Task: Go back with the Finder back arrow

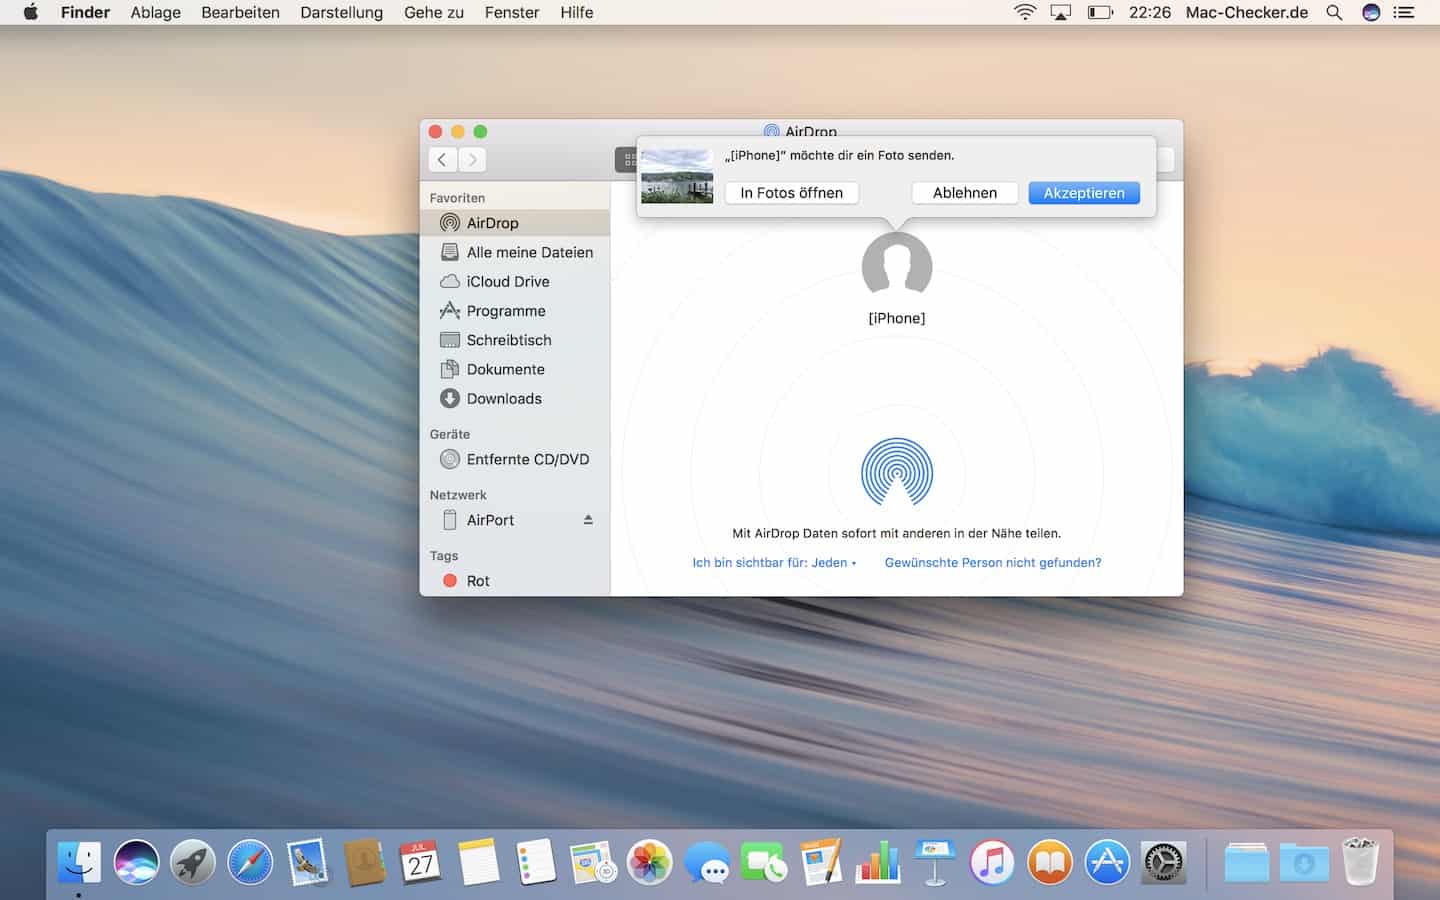Action: (x=442, y=159)
